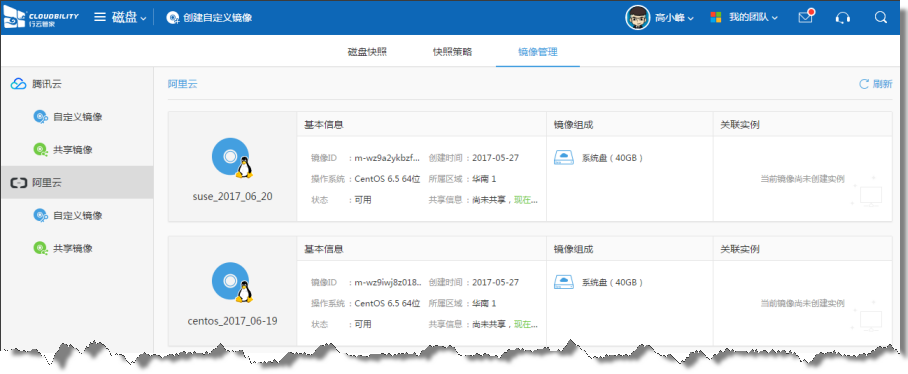
Task: Click the headset support icon
Action: (x=843, y=17)
